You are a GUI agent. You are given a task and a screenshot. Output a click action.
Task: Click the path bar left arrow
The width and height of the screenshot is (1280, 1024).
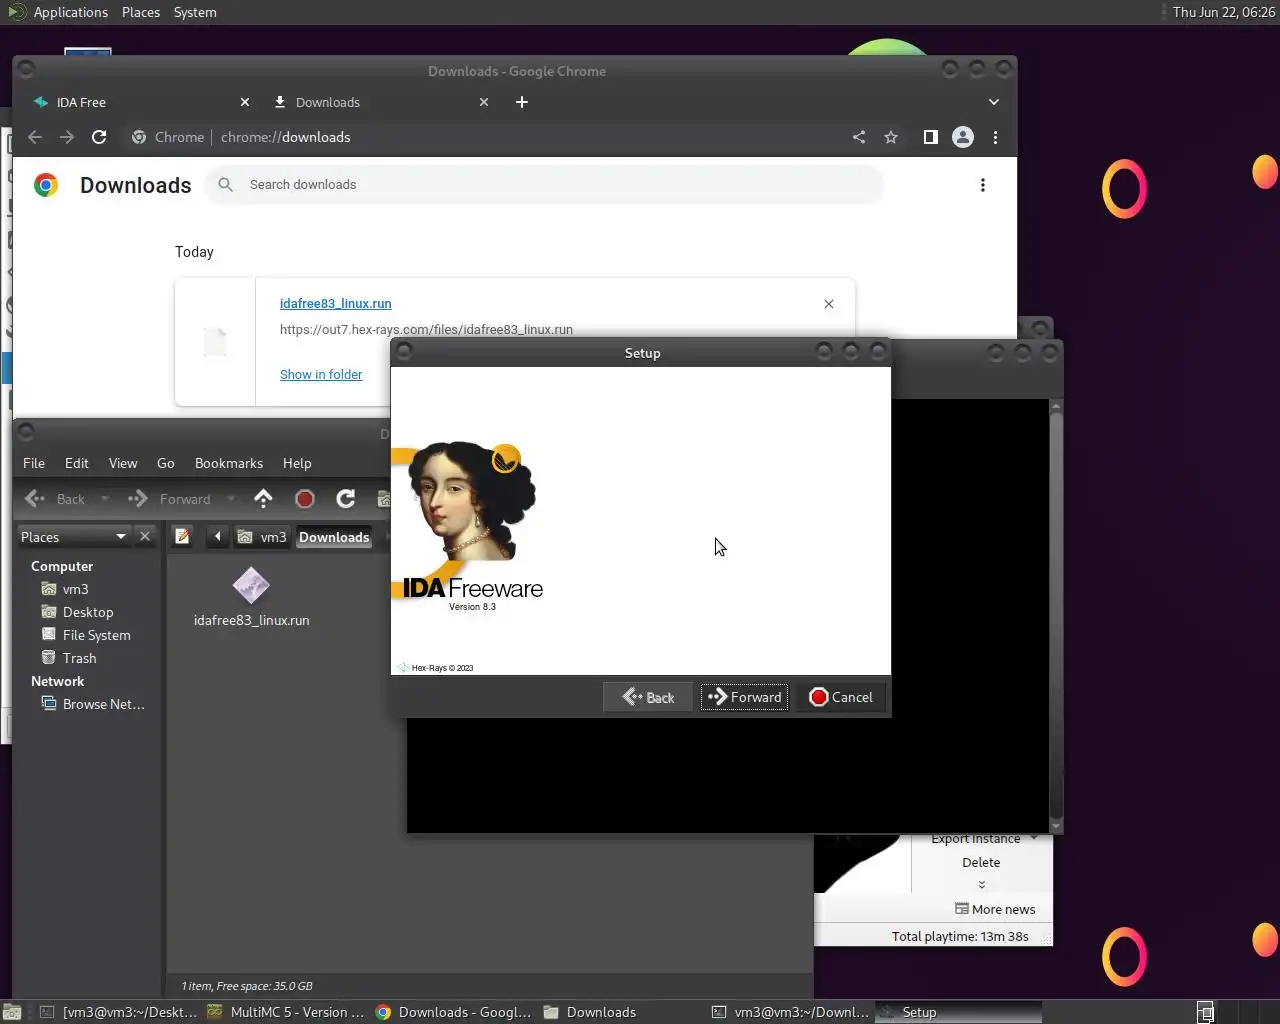(217, 537)
